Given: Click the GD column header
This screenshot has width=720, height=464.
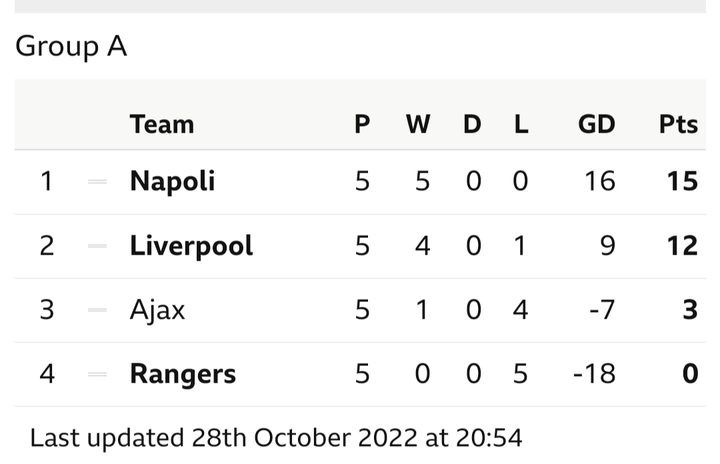Looking at the screenshot, I should (x=596, y=124).
